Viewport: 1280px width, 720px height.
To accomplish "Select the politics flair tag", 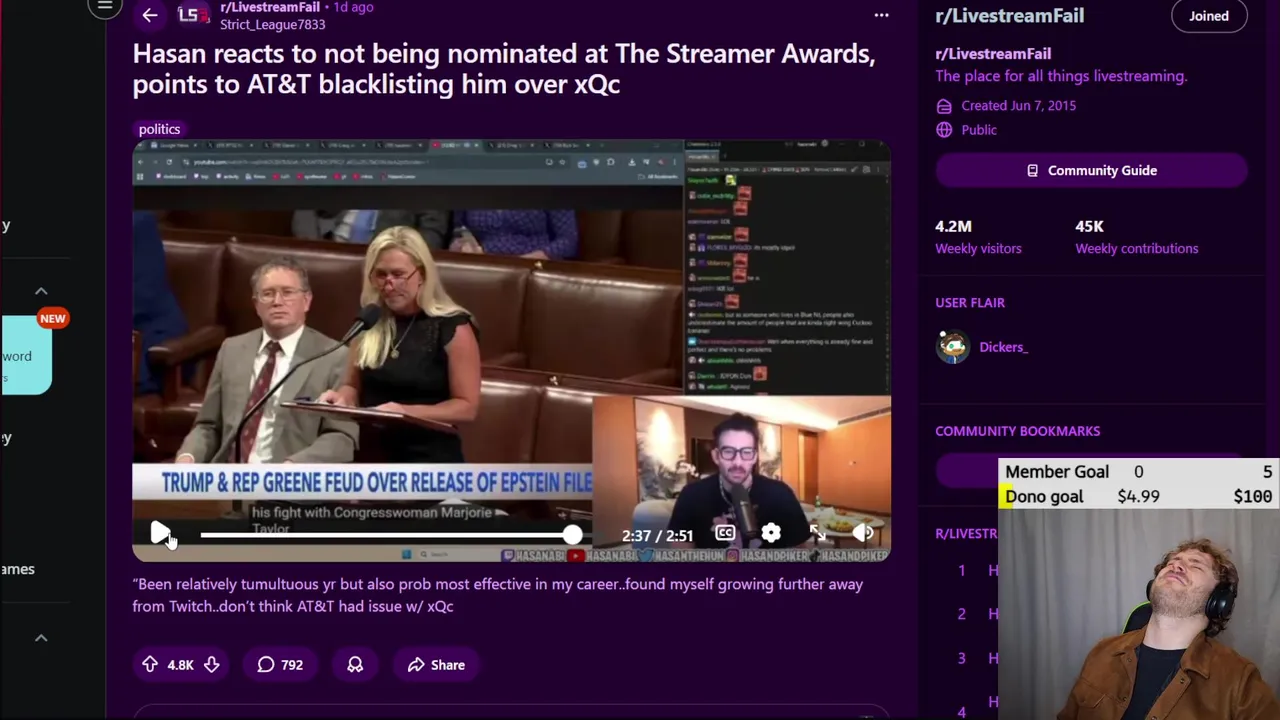I will pos(159,129).
